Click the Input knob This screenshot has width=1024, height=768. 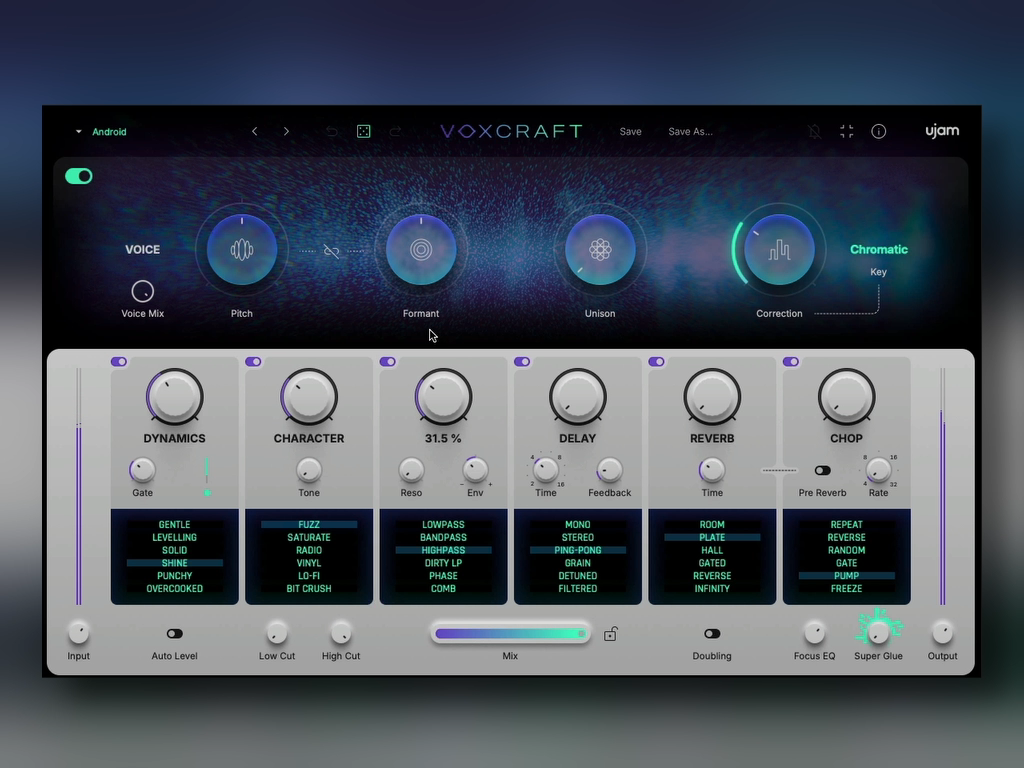pos(78,632)
